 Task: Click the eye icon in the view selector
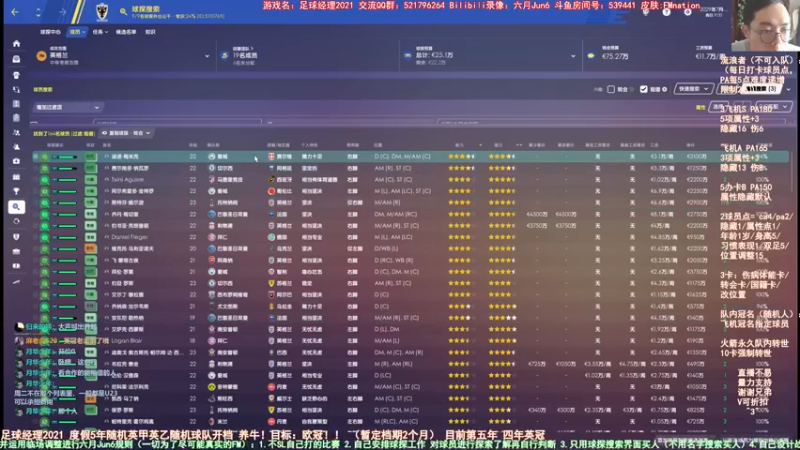coord(105,133)
